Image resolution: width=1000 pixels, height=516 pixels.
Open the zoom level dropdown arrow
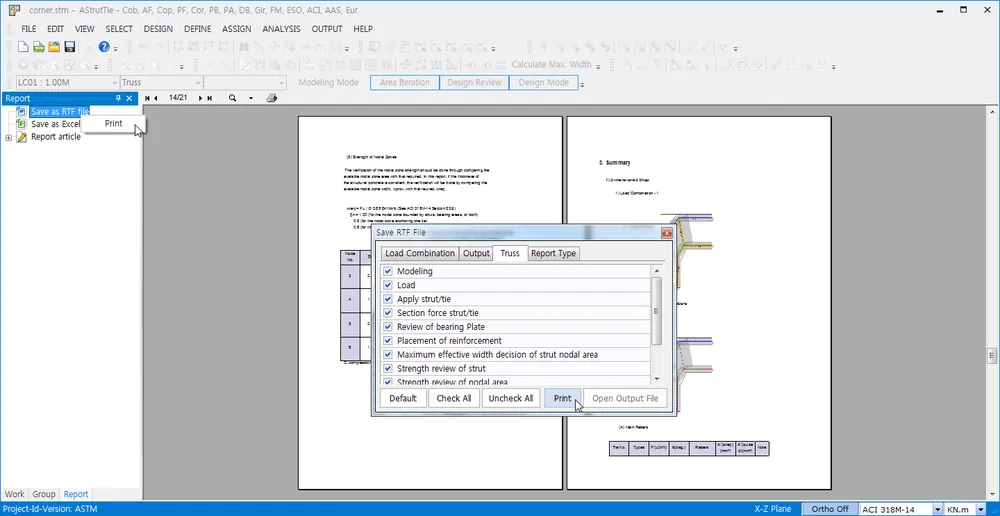click(x=251, y=98)
